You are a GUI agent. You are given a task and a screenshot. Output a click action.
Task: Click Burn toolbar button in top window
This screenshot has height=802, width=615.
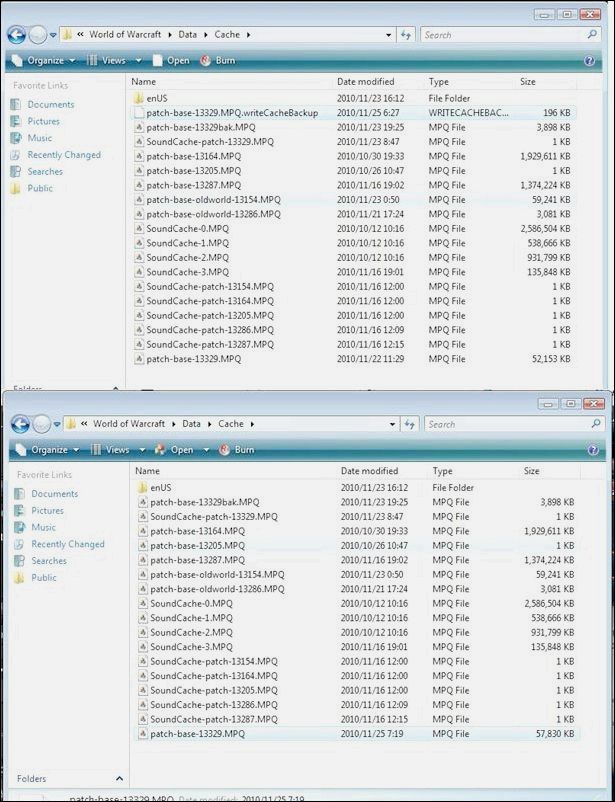218,60
